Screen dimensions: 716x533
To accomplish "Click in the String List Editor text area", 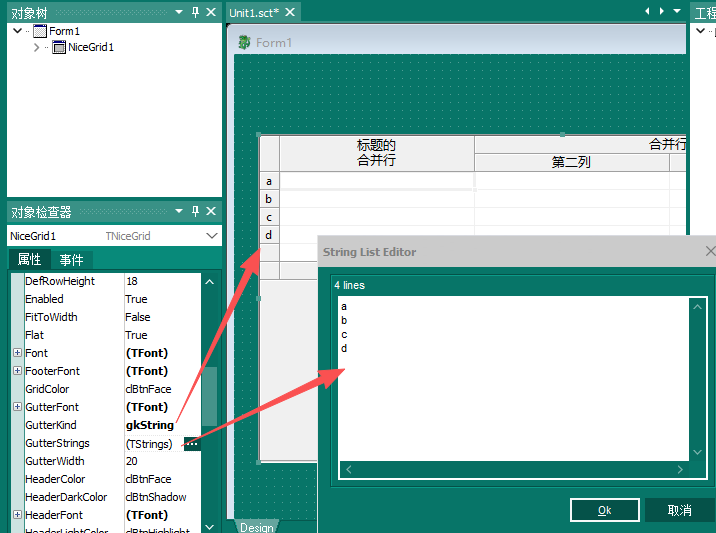I will point(514,379).
